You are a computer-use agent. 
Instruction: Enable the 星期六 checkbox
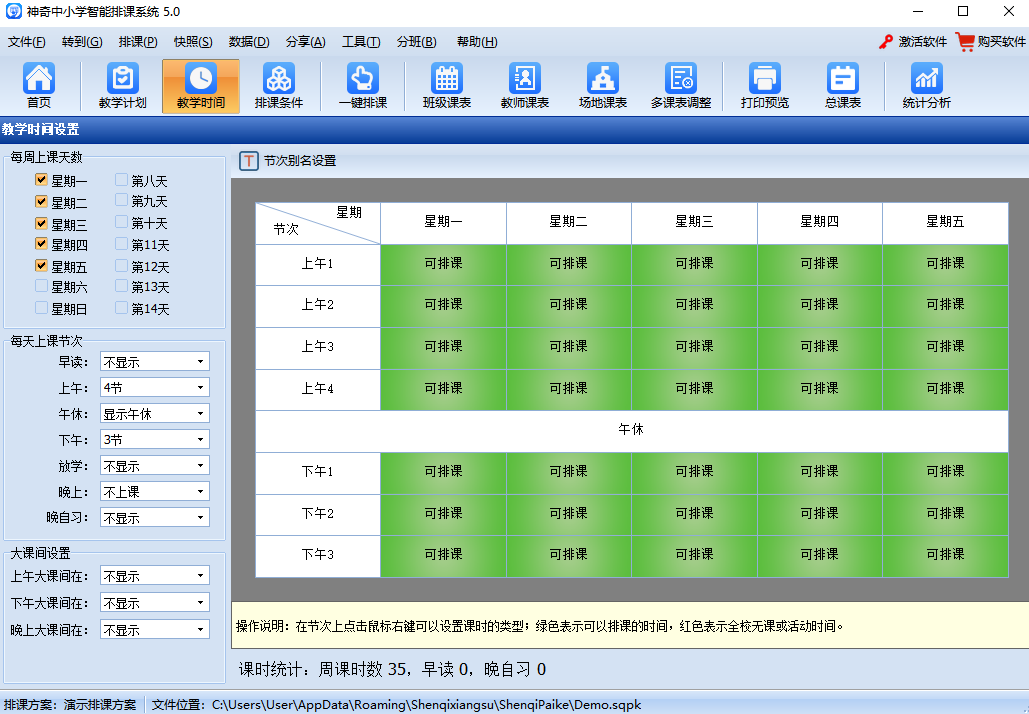pyautogui.click(x=41, y=286)
